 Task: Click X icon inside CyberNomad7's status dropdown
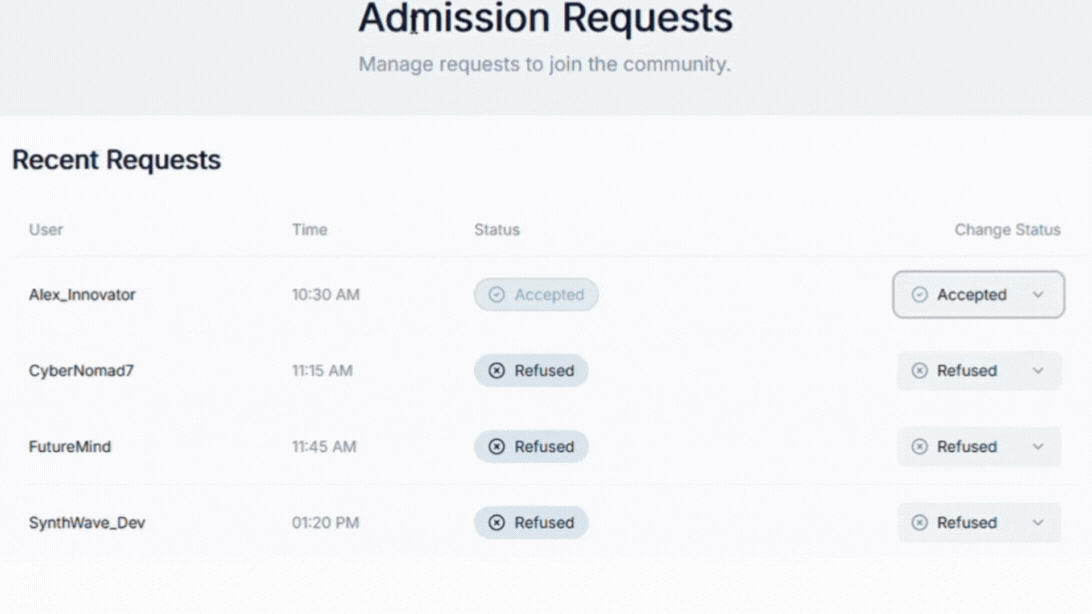pyautogui.click(x=919, y=370)
